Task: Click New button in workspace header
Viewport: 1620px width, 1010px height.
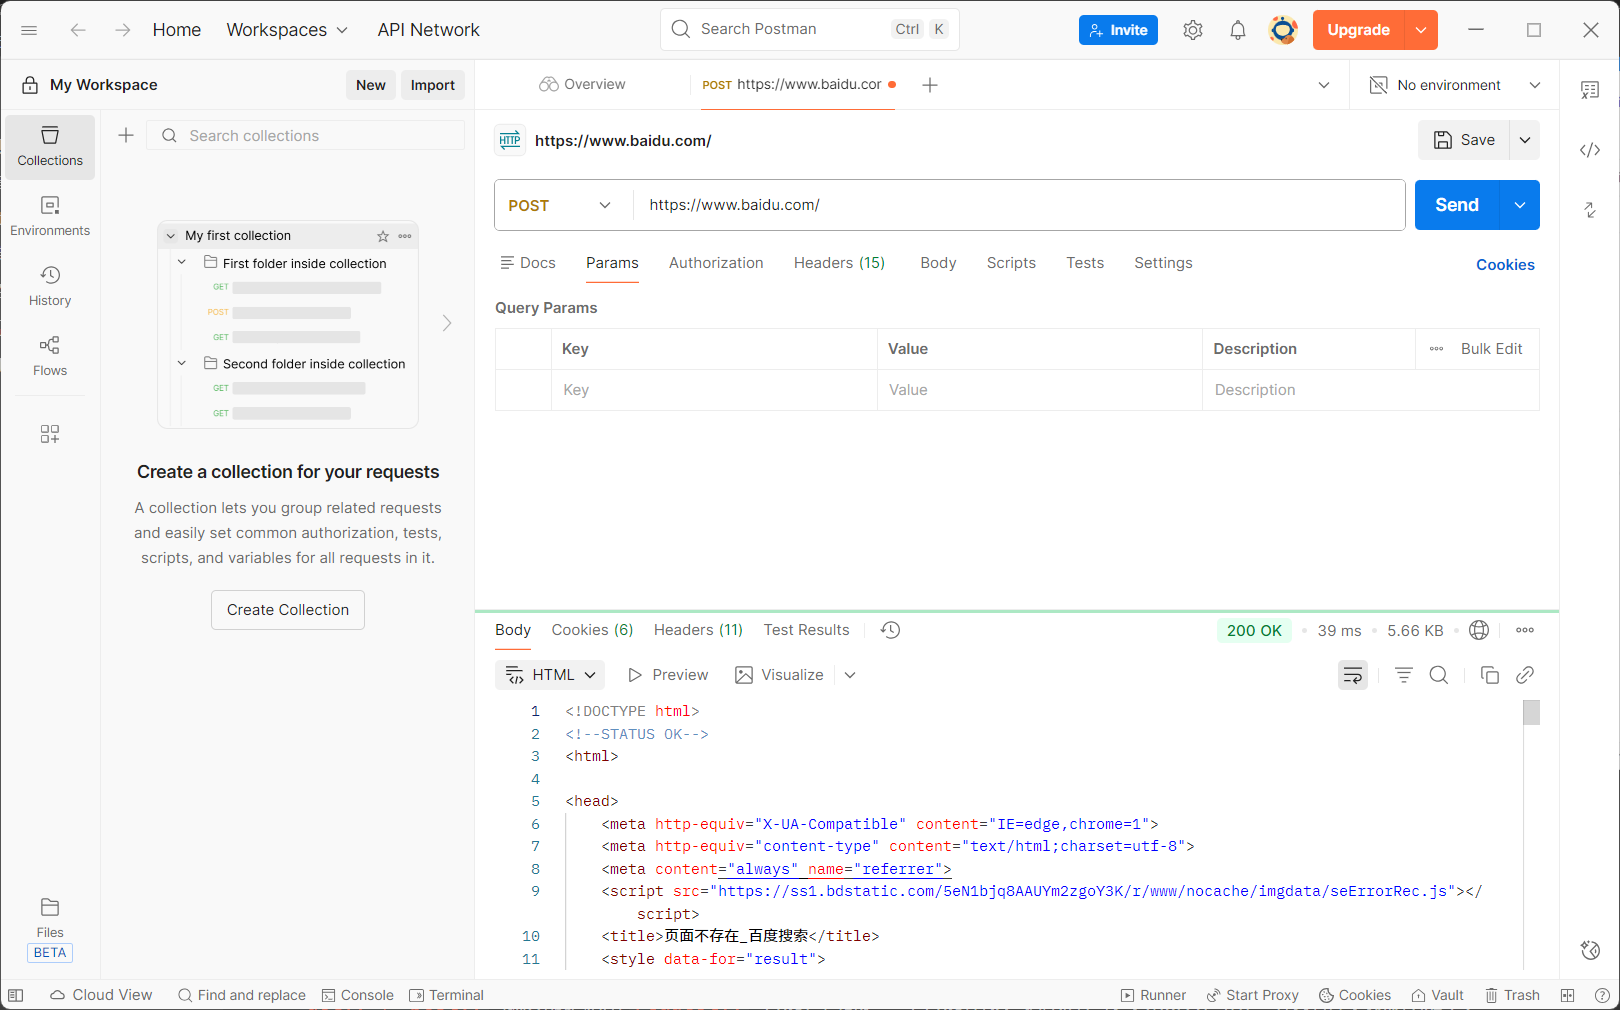Action: pos(371,85)
